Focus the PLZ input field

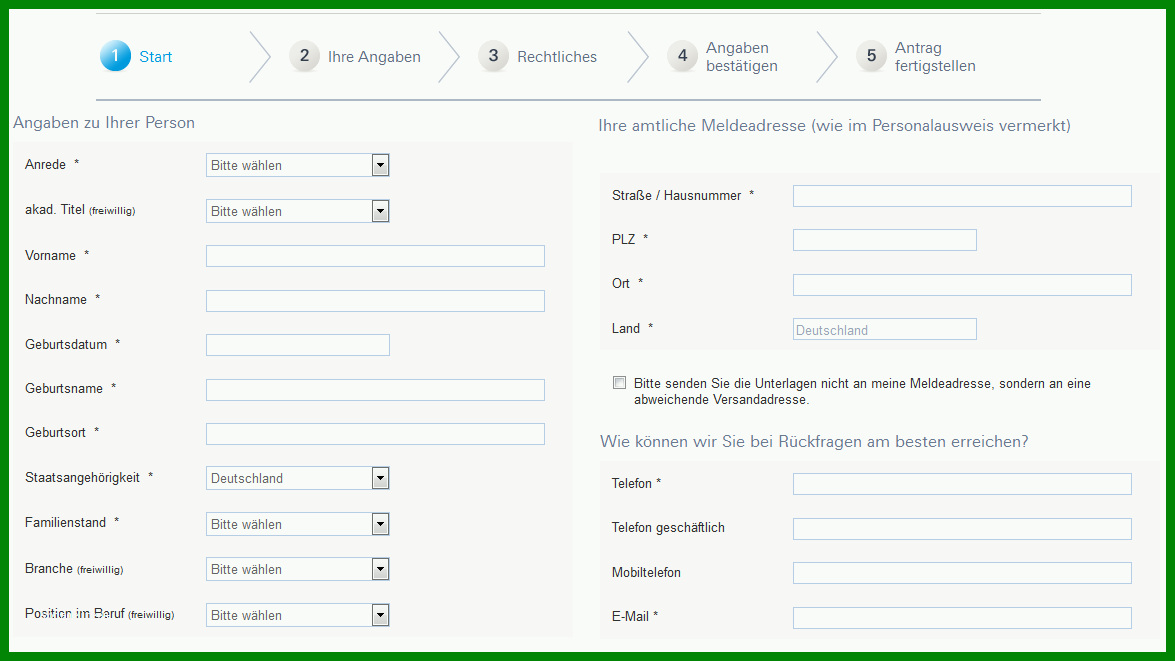pyautogui.click(x=885, y=240)
